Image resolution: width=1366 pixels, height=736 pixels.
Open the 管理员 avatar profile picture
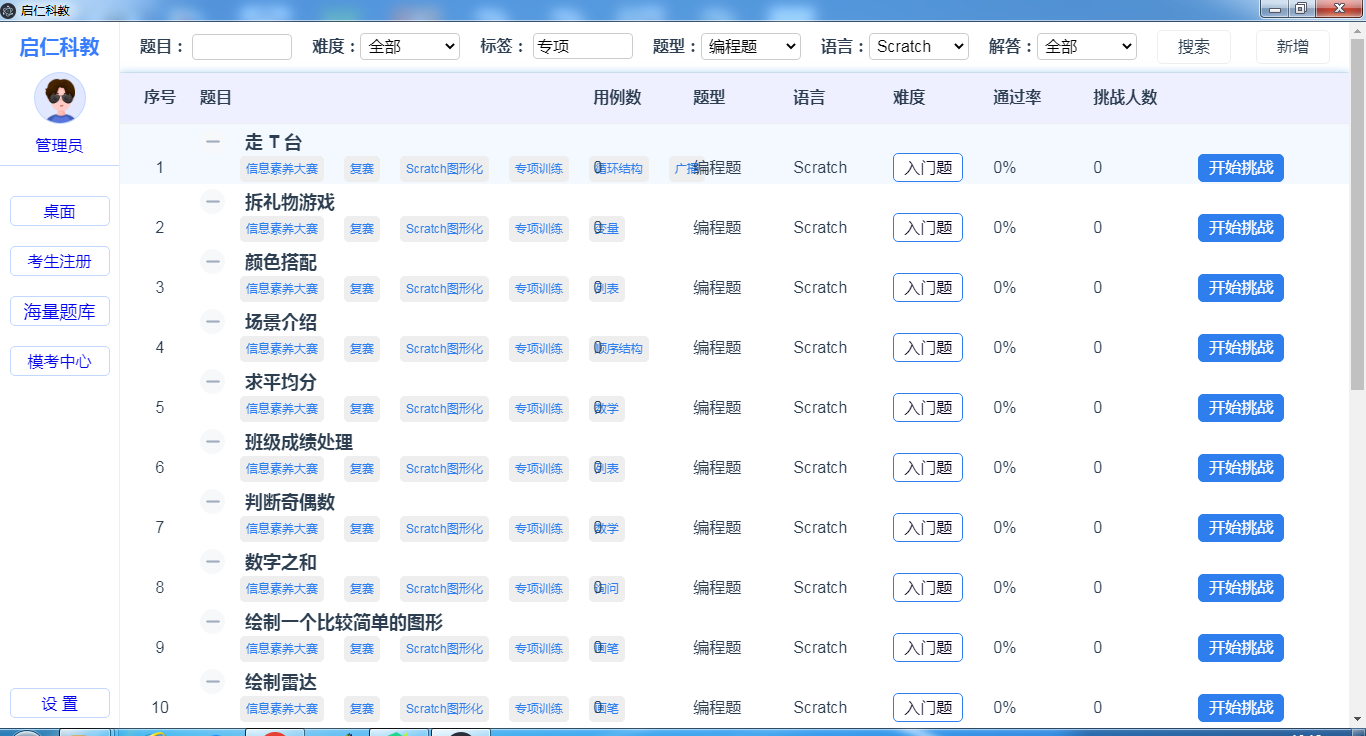(59, 98)
